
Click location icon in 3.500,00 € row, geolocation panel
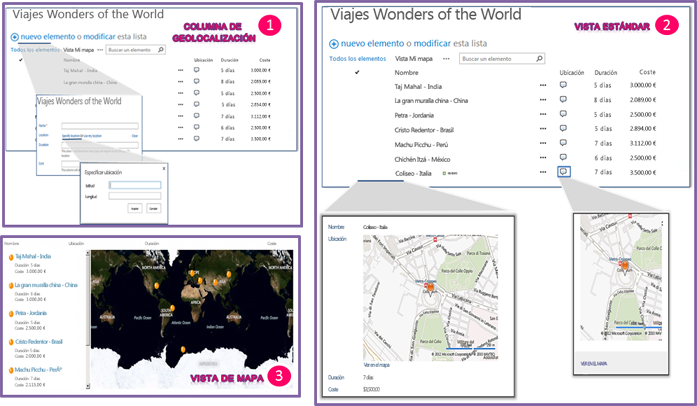[x=196, y=139]
